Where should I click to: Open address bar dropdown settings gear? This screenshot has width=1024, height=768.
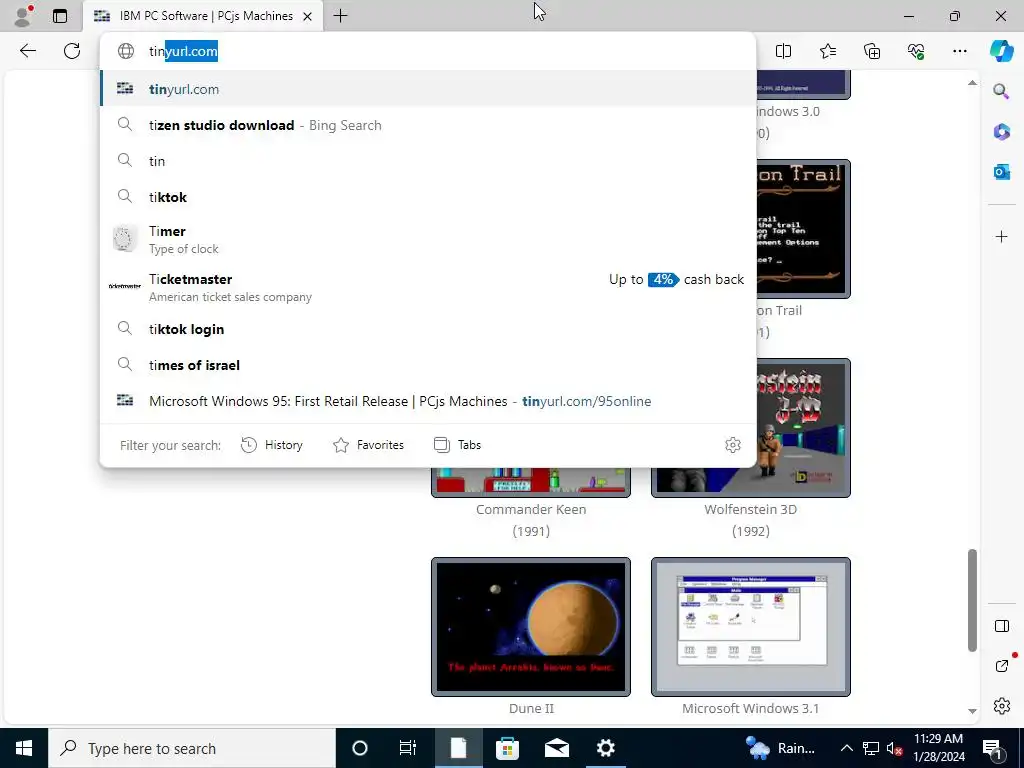pos(733,445)
